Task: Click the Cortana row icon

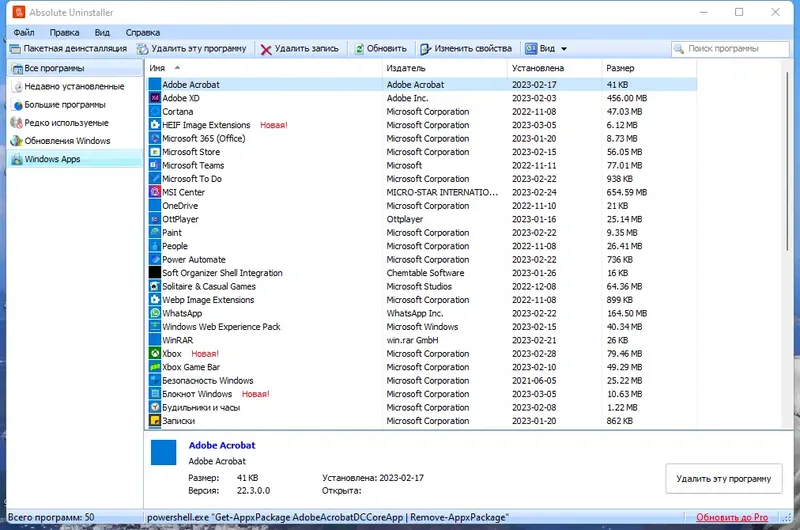Action: (155, 111)
